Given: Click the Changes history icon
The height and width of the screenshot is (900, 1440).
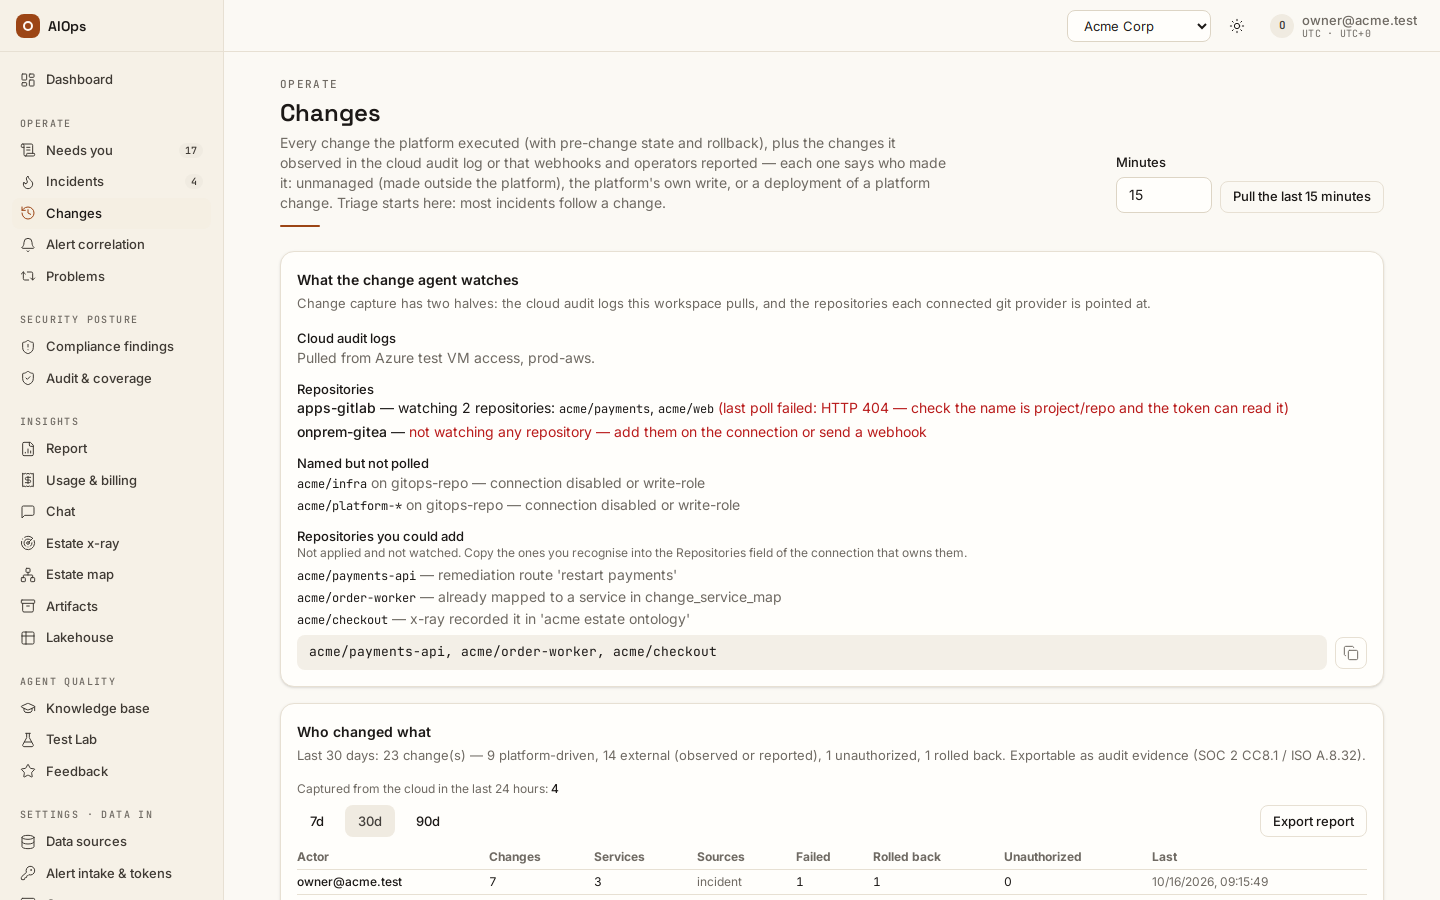Looking at the screenshot, I should pos(28,214).
